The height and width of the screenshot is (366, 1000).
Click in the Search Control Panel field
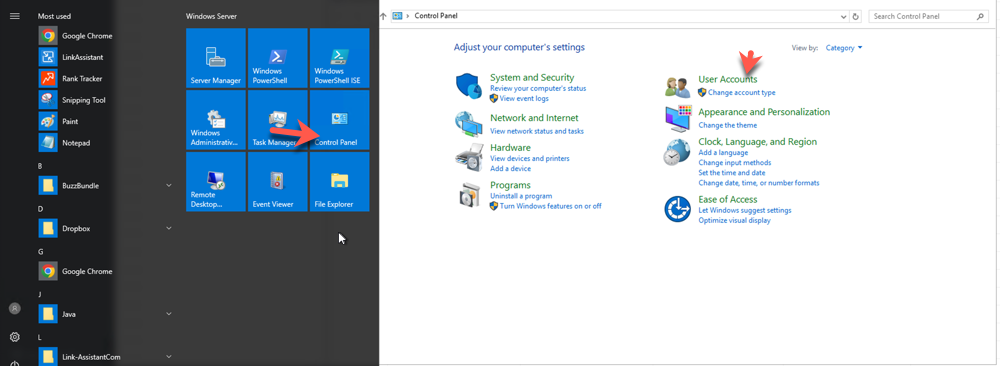coord(929,17)
